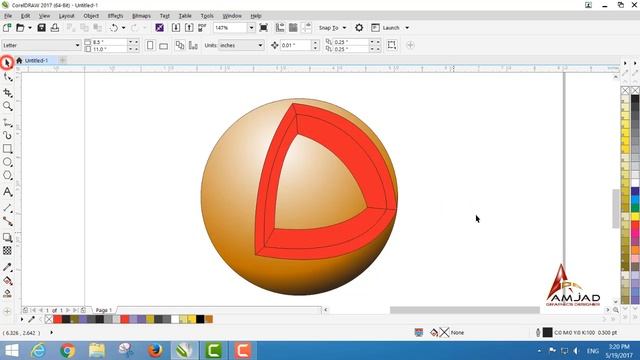Create a new document from the toolbar
Screen dimensions: 640x360
7,28
